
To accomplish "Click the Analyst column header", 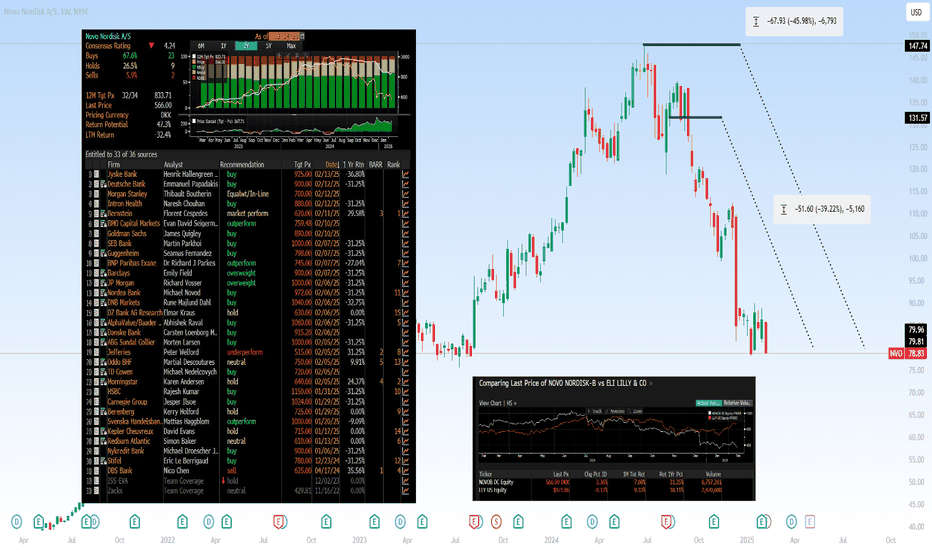I will (x=173, y=165).
